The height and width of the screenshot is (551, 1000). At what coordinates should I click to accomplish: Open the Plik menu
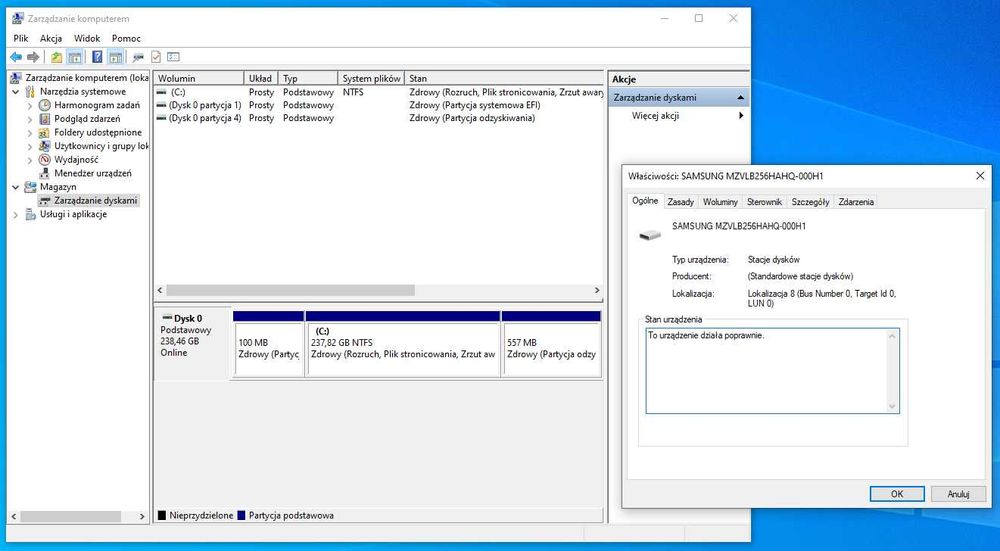tap(21, 38)
